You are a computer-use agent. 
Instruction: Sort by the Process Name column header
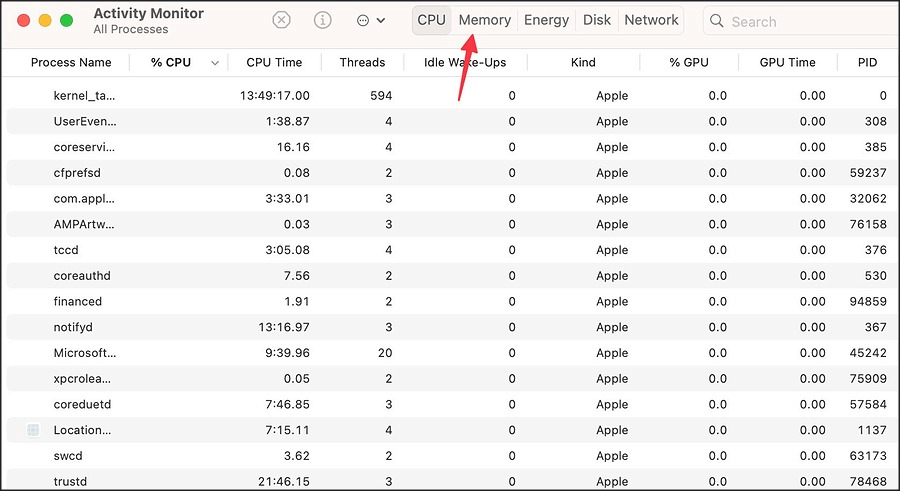pos(71,63)
